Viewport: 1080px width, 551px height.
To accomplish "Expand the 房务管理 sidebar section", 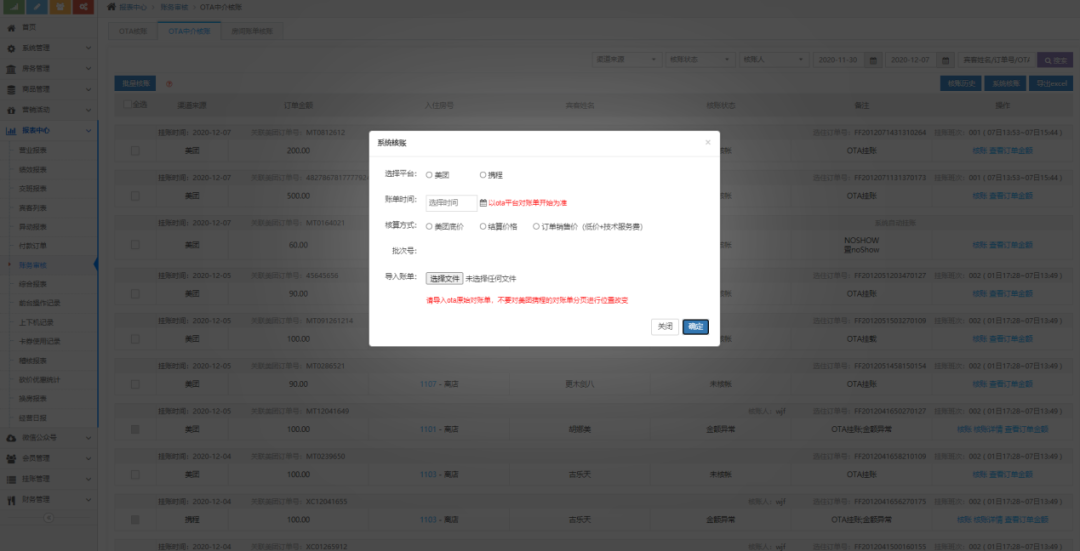I will [x=49, y=69].
